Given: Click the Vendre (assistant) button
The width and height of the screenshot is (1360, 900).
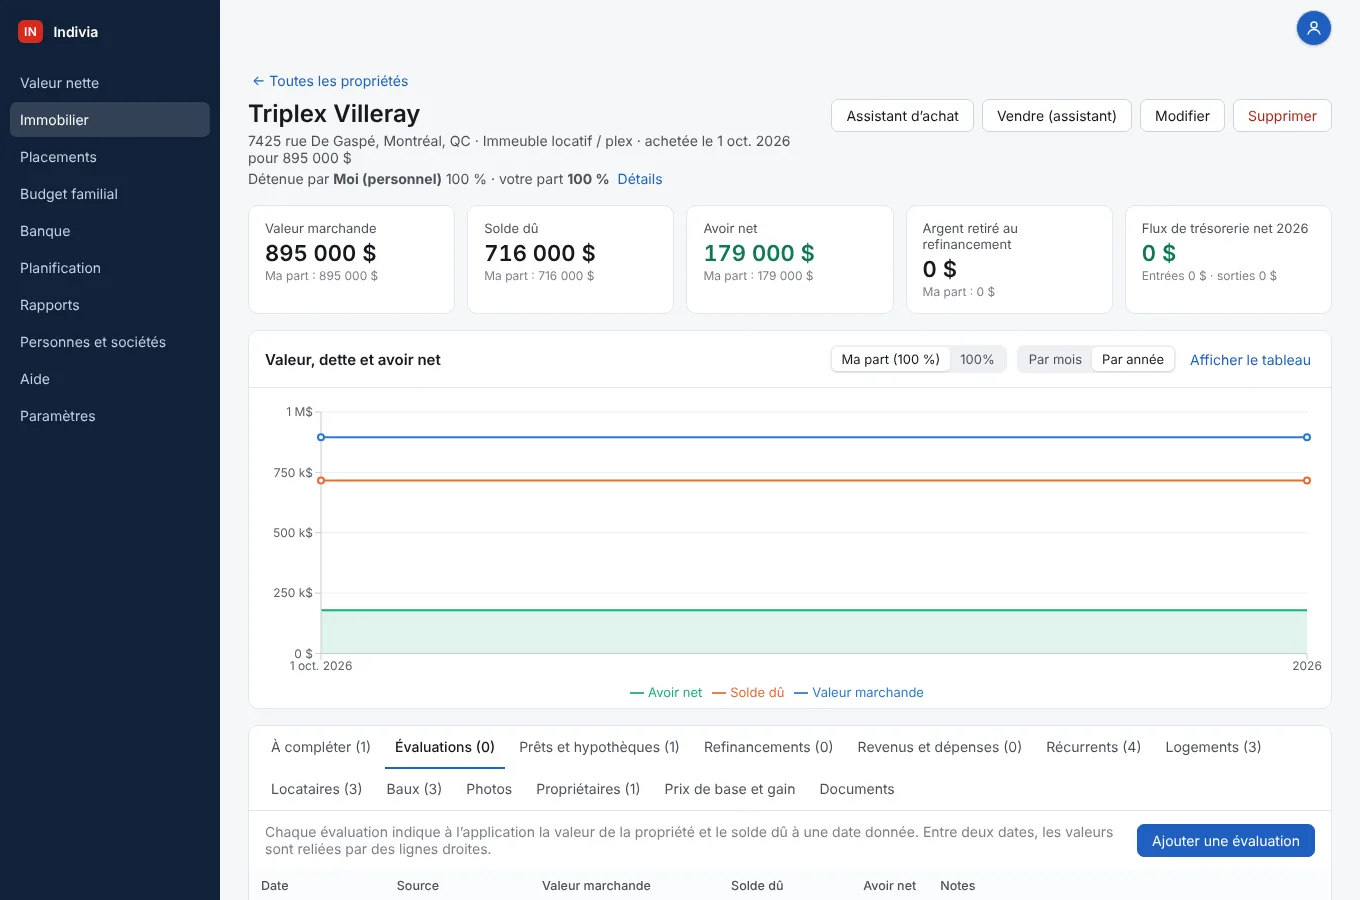Looking at the screenshot, I should click(1056, 116).
